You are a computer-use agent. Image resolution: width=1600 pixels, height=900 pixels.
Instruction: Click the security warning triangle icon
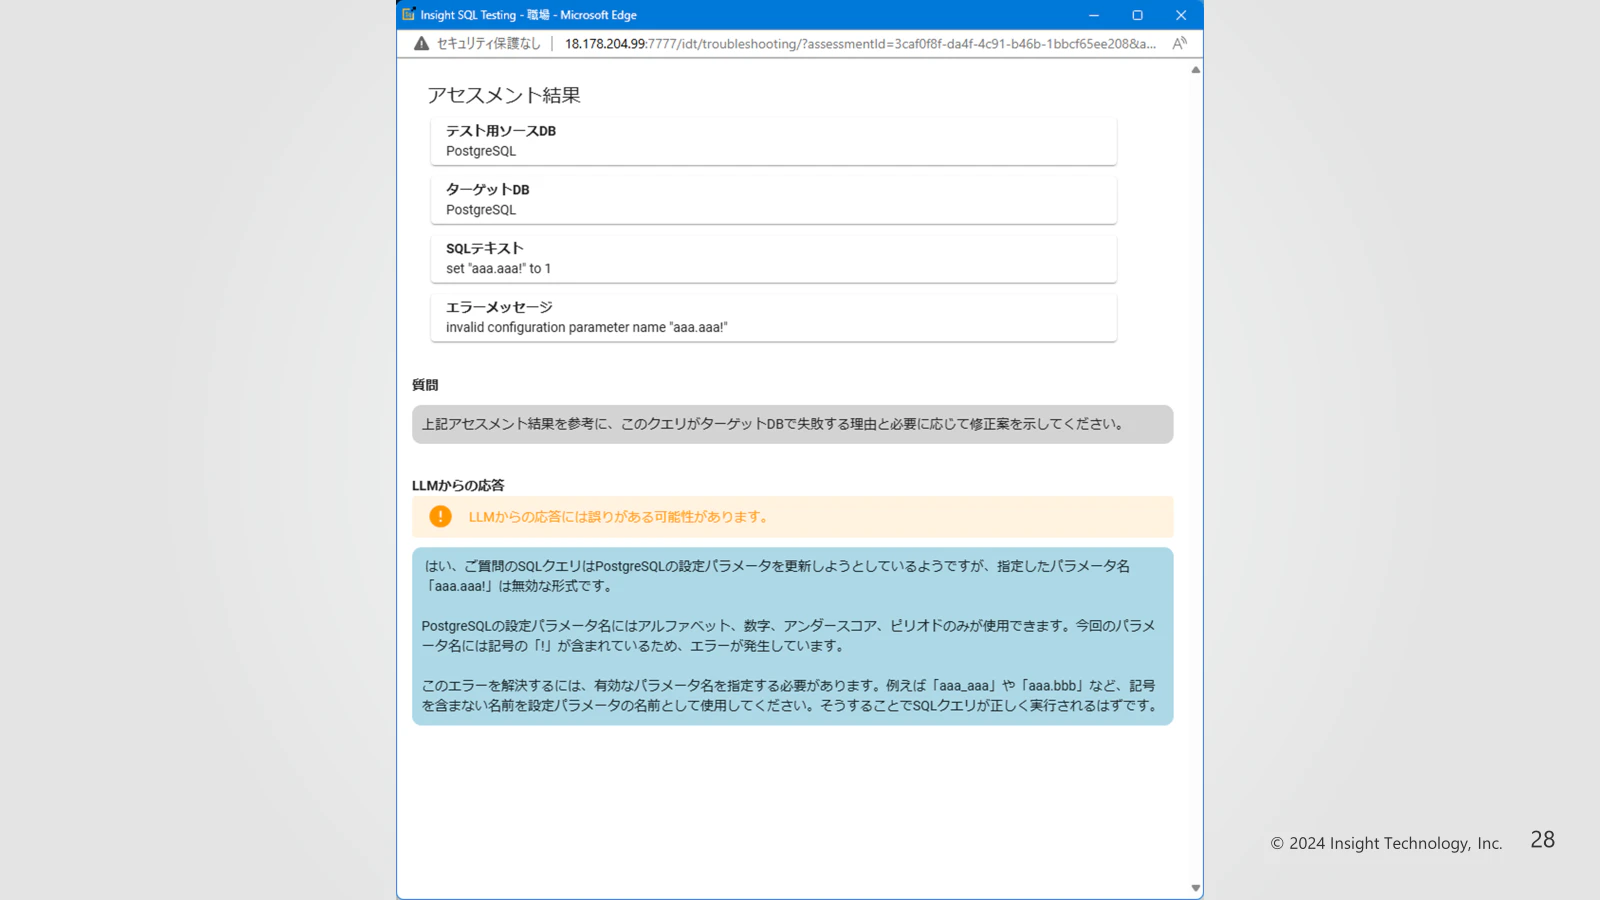(x=421, y=43)
